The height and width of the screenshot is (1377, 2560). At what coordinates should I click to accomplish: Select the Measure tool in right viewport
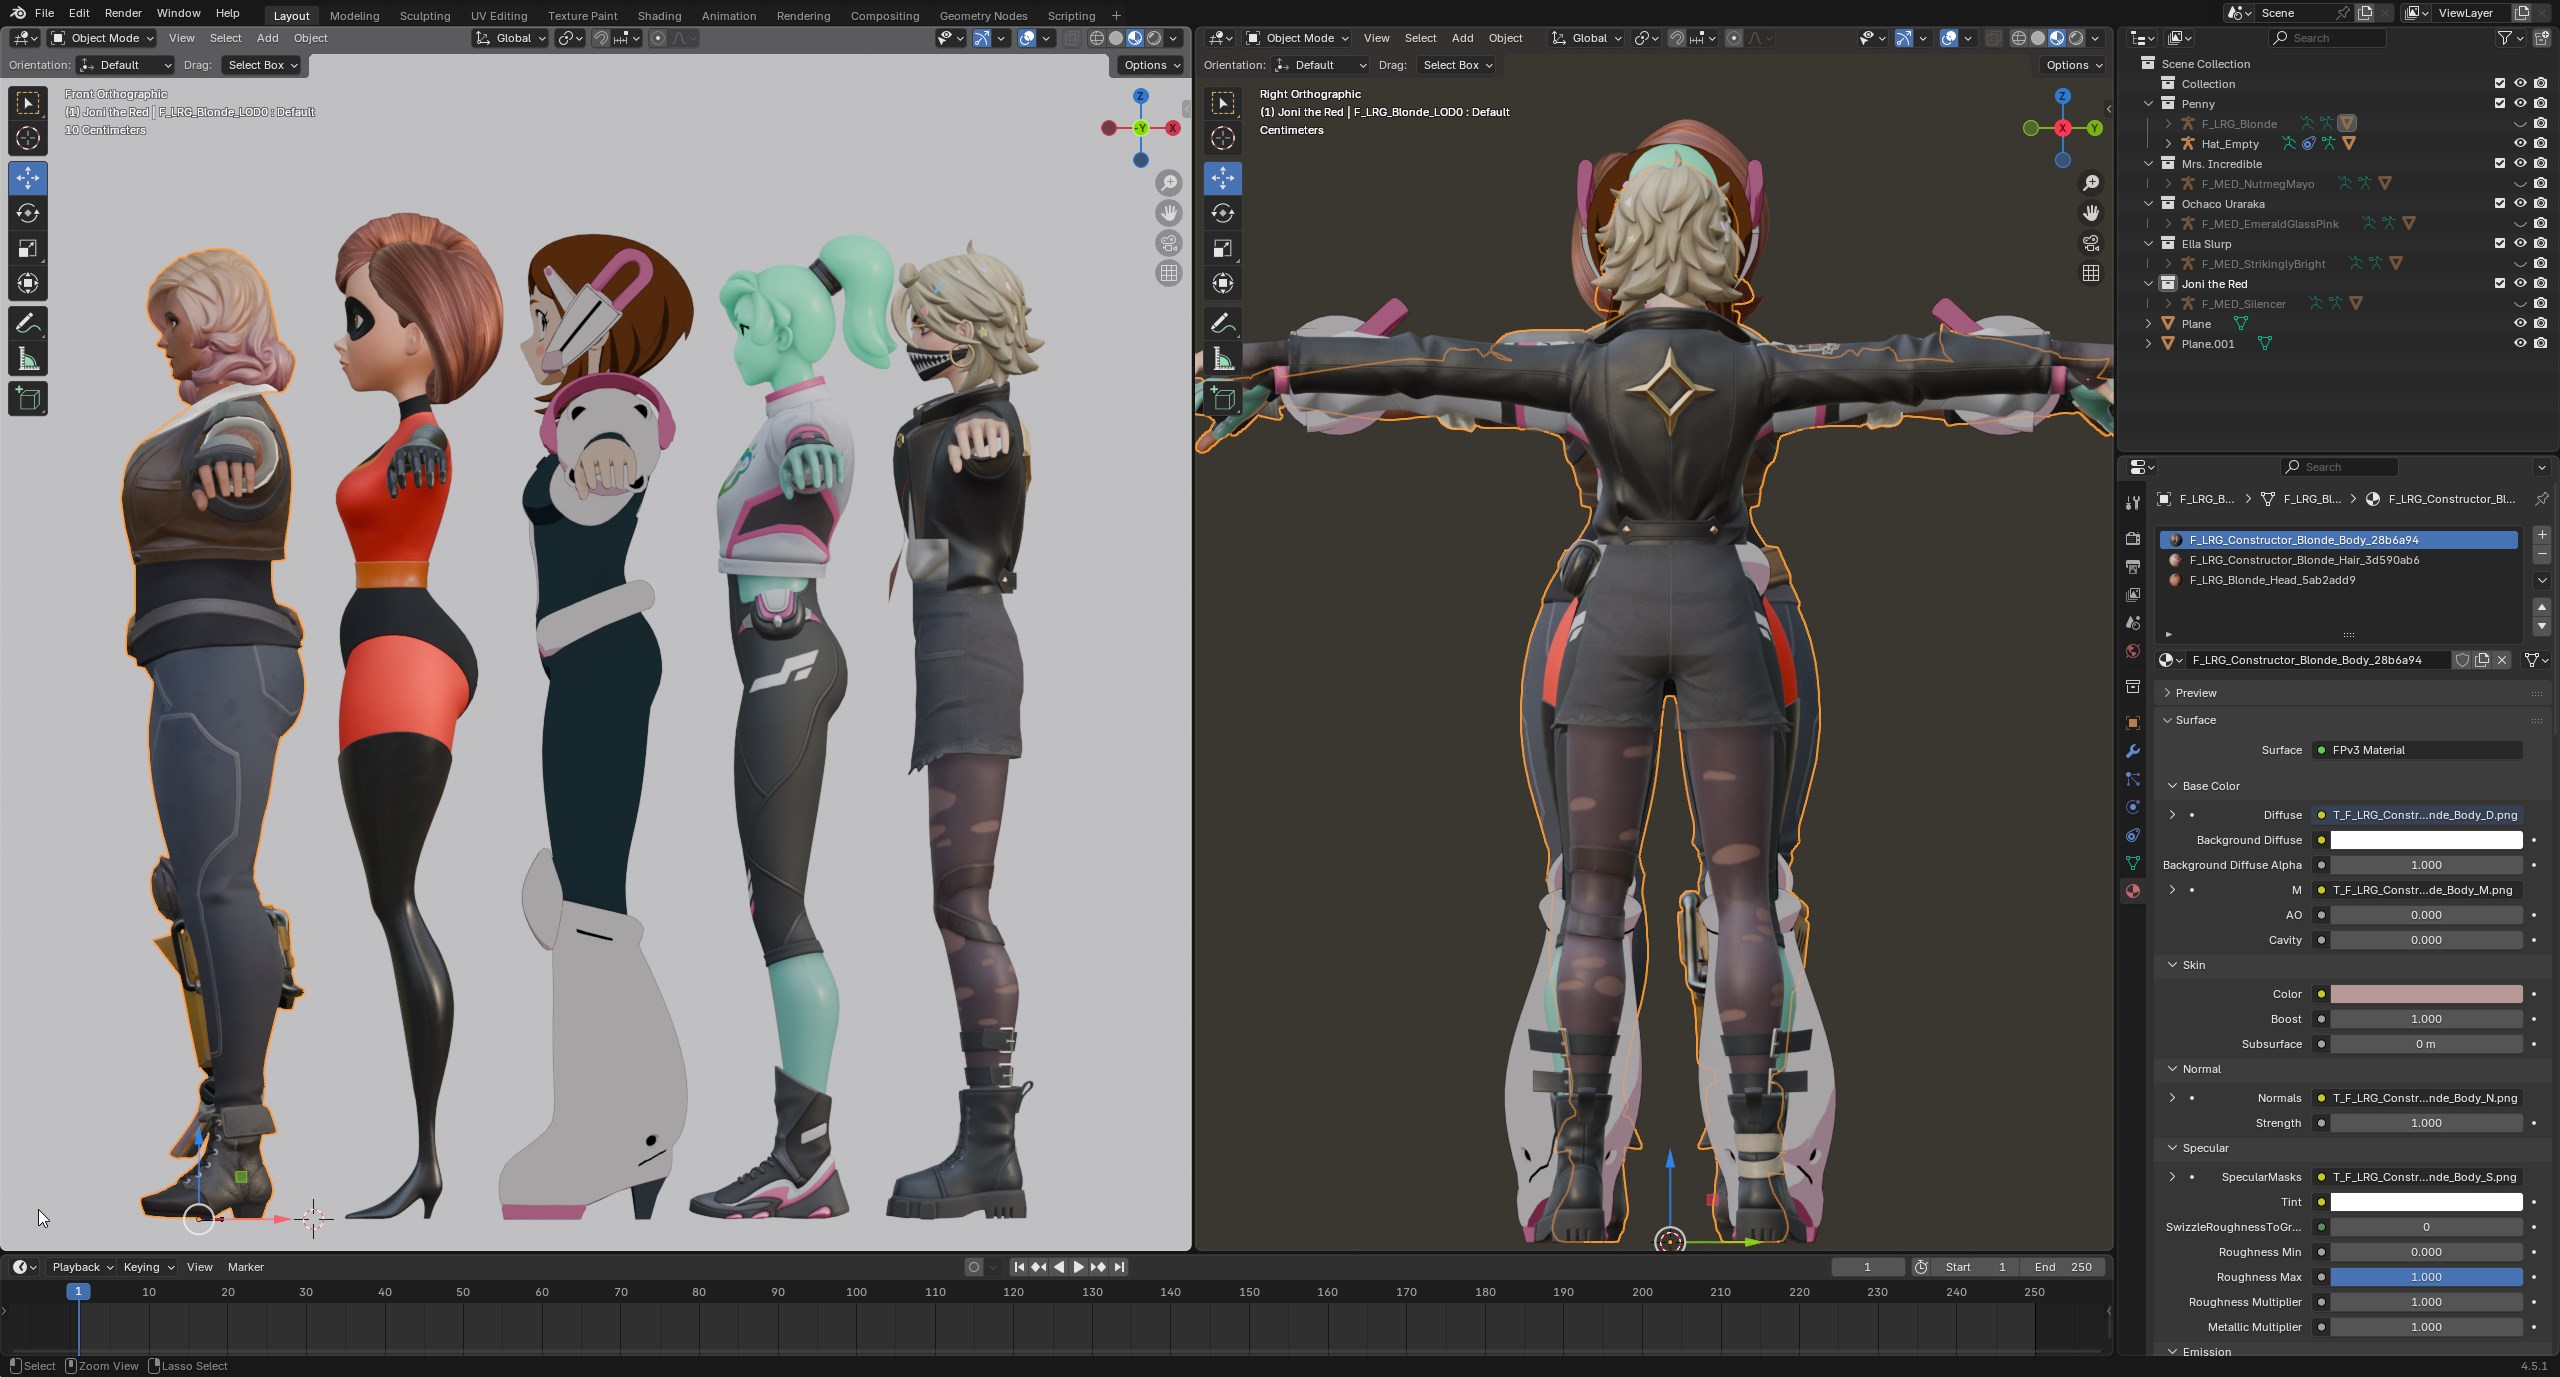[1222, 359]
